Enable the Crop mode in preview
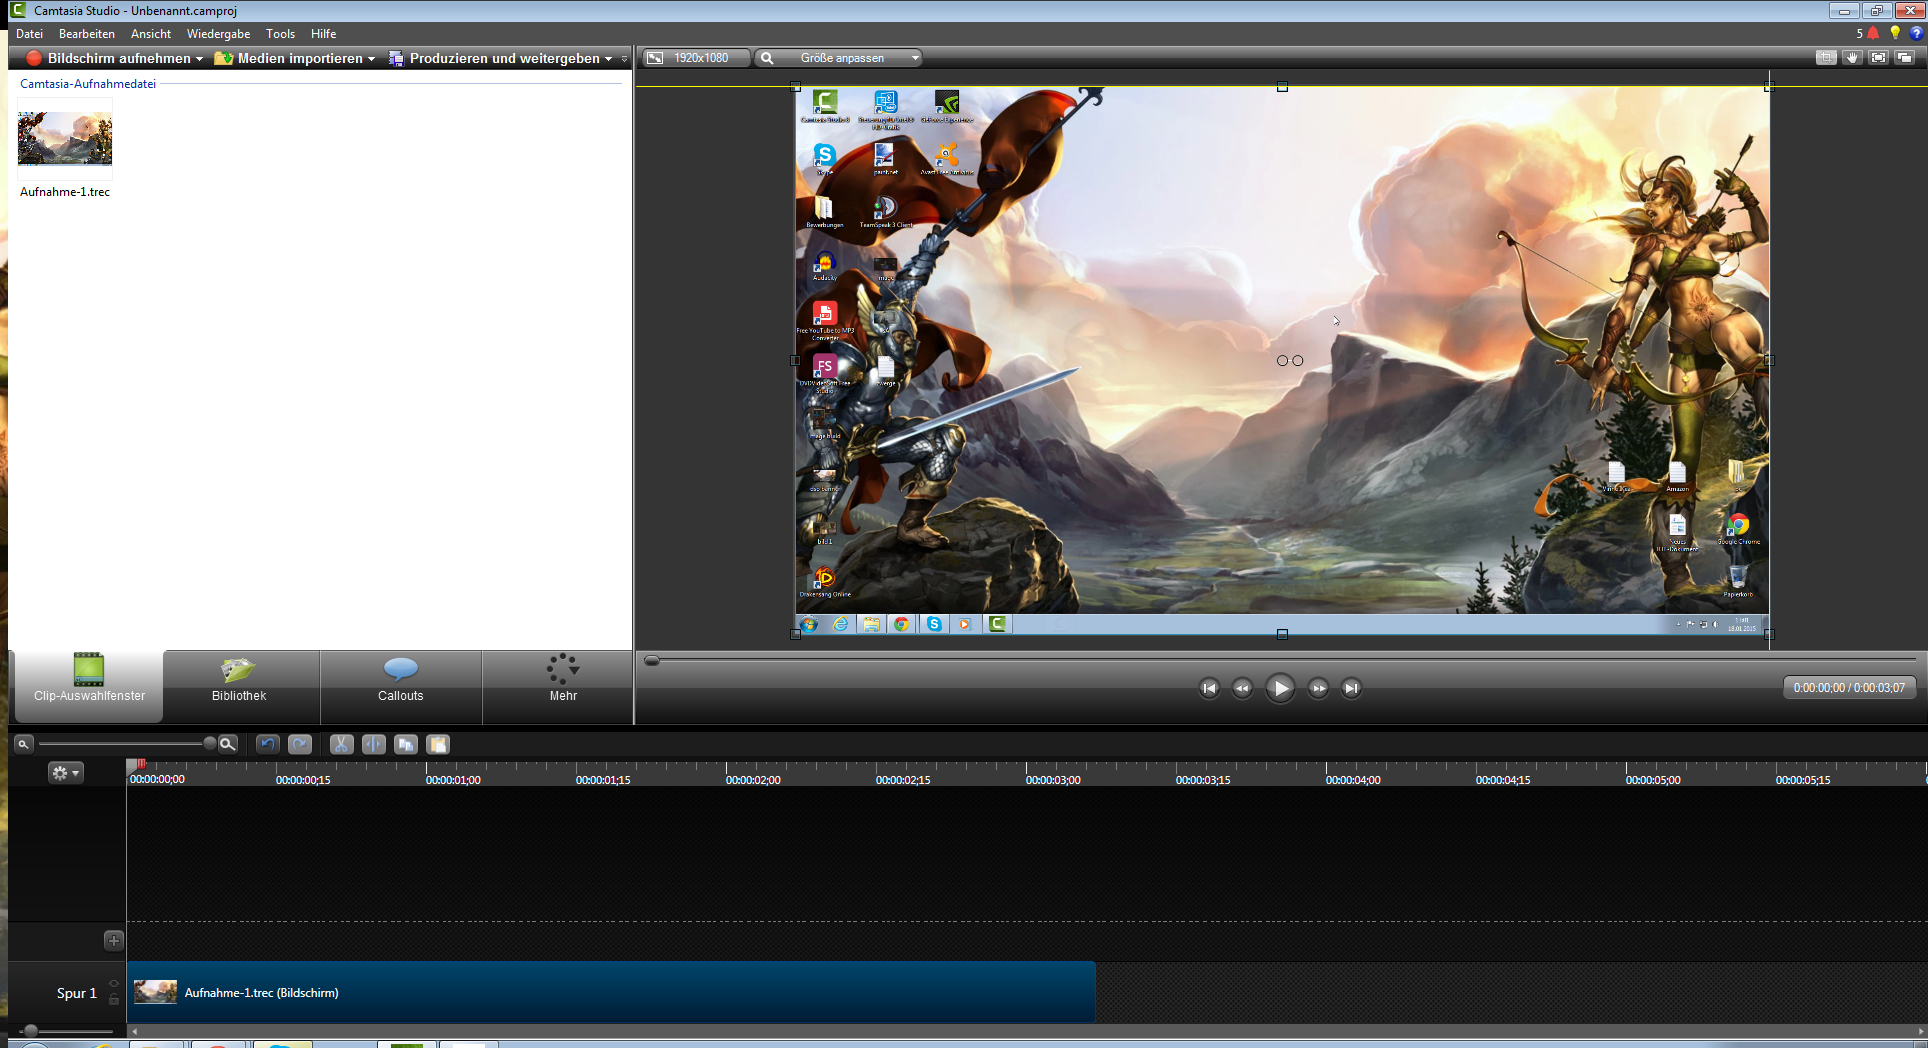Screen dimensions: 1928x1048 pos(1826,58)
